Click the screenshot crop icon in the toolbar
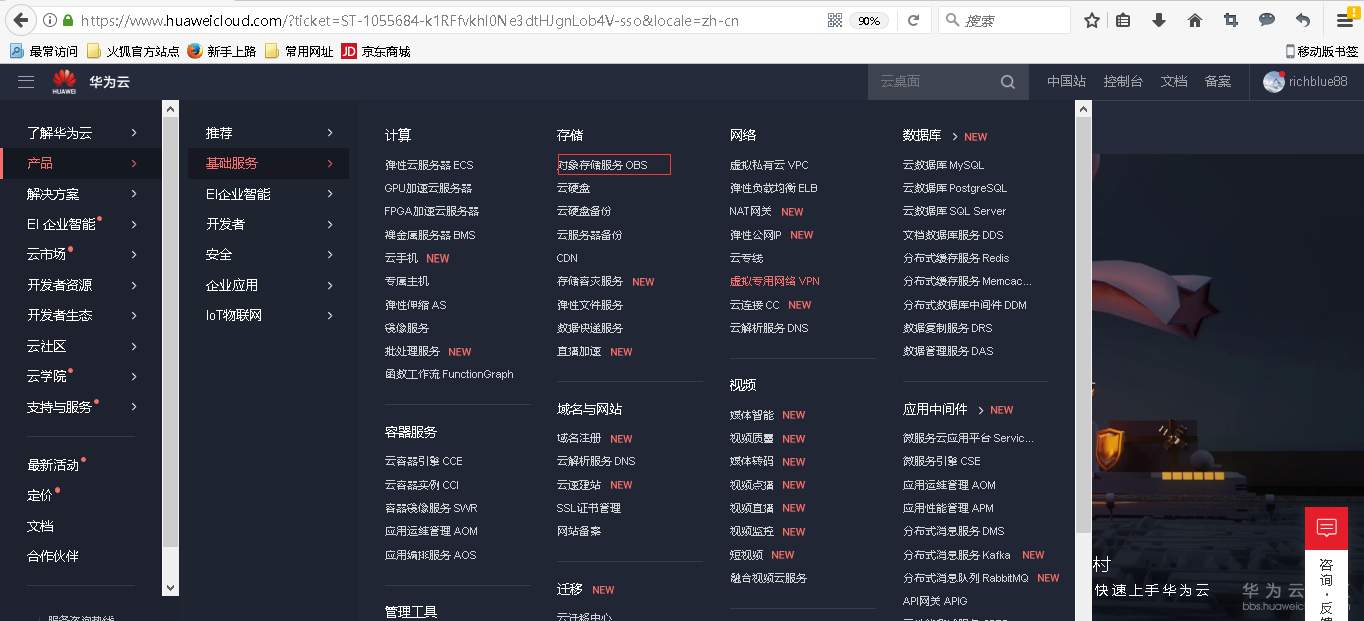 point(1231,20)
